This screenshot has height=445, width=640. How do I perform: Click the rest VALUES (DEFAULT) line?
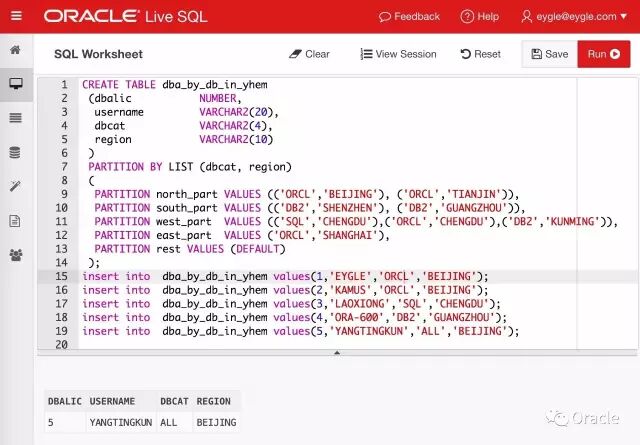190,249
